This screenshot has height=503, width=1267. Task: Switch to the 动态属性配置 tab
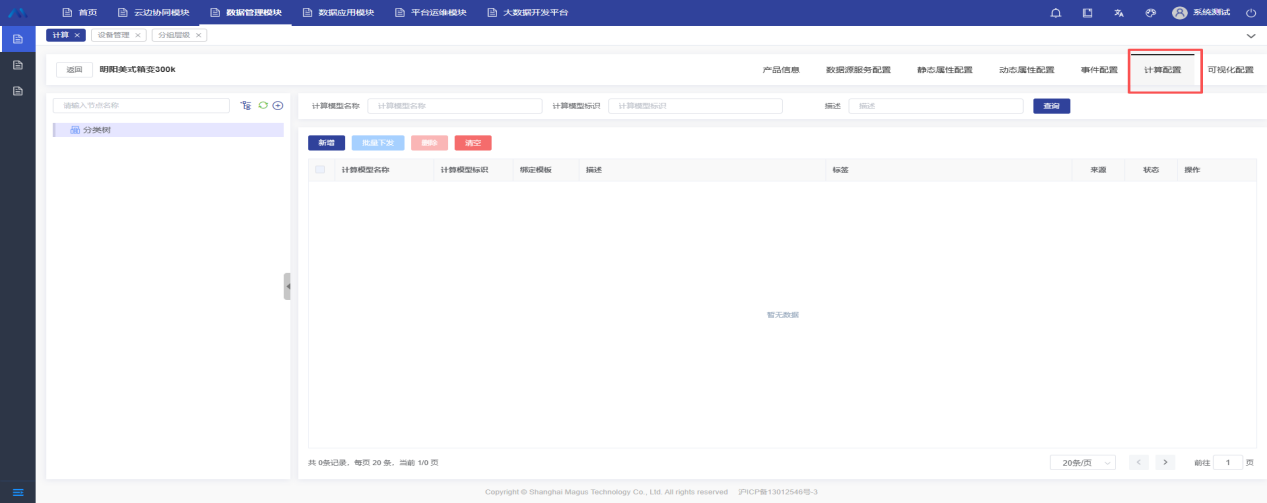pos(1026,70)
